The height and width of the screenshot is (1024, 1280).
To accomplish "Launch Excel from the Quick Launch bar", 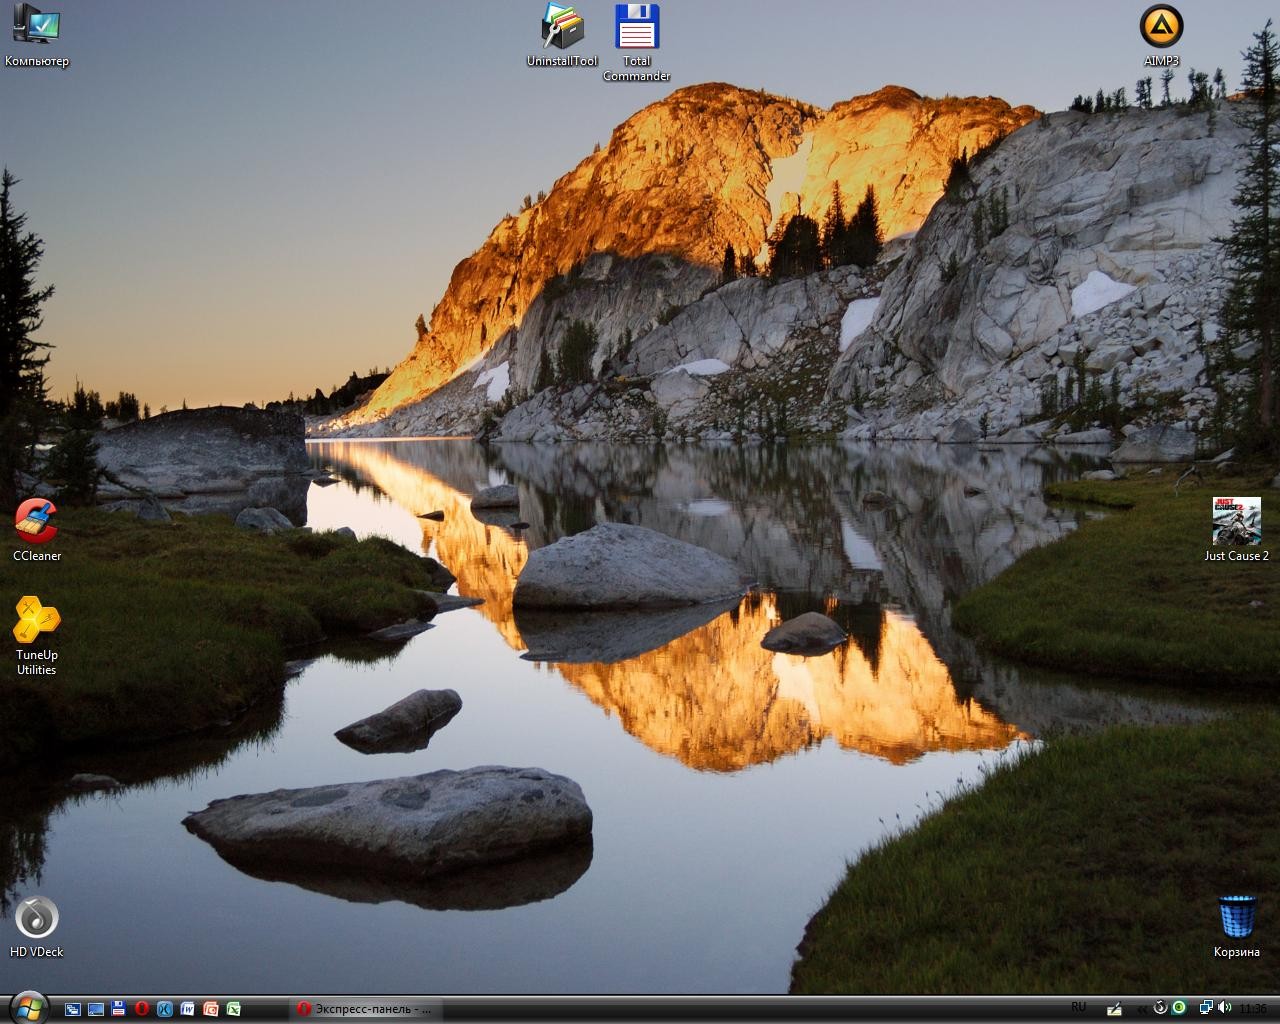I will (234, 1009).
